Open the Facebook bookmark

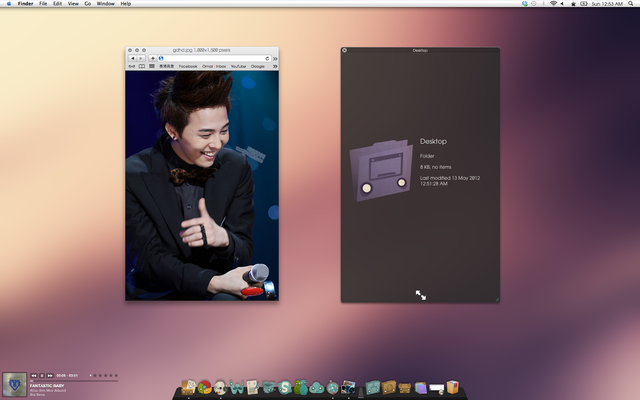[x=188, y=66]
